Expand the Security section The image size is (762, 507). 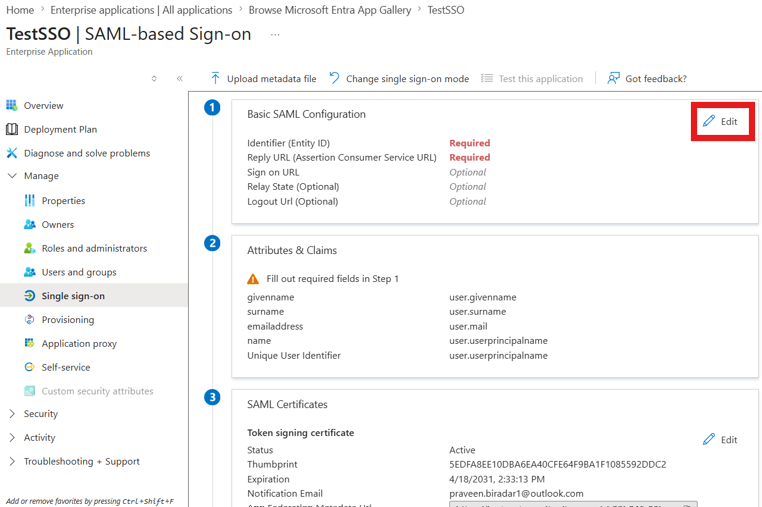point(12,414)
